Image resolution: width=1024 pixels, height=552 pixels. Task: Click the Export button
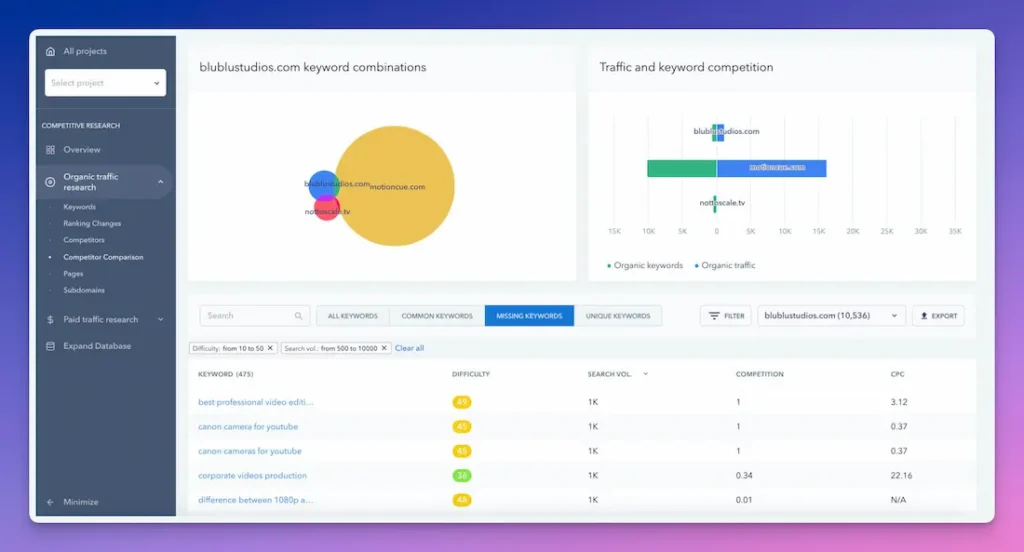pos(938,316)
